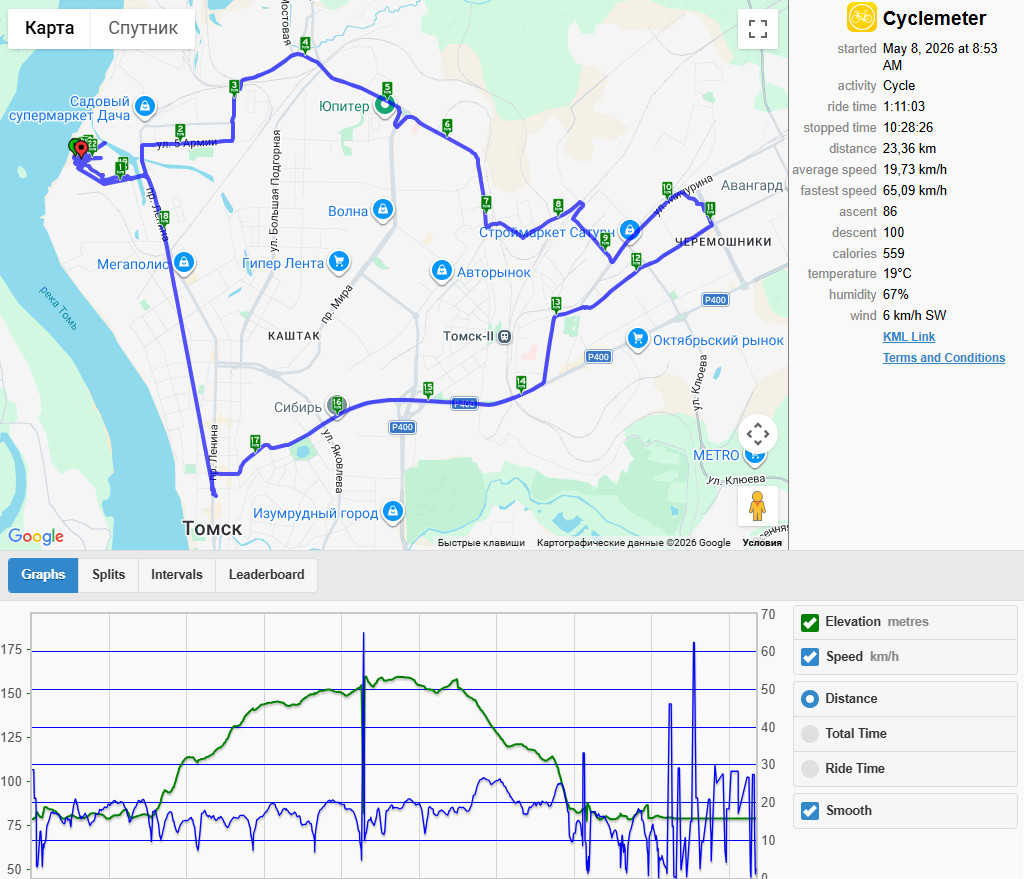This screenshot has width=1024, height=879.
Task: Click the Cyclemeter app logo icon
Action: tap(861, 18)
